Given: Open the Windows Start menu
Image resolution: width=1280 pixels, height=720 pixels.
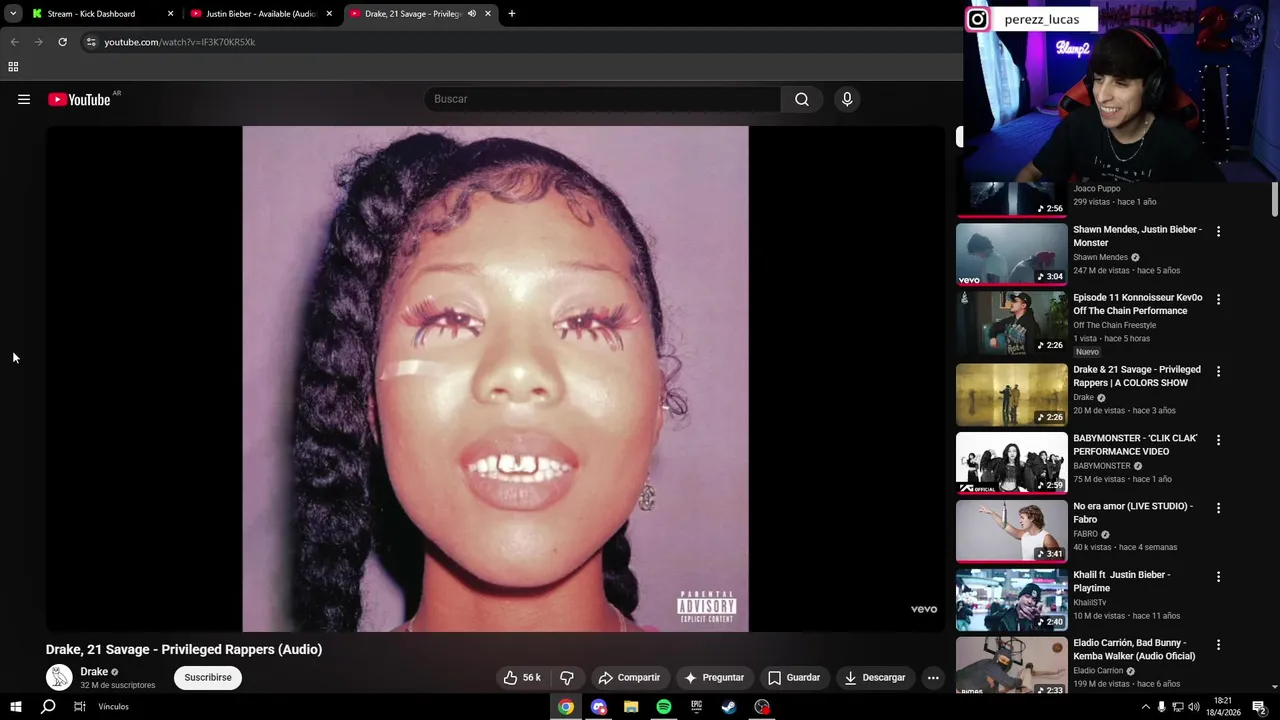Looking at the screenshot, I should click(x=15, y=707).
